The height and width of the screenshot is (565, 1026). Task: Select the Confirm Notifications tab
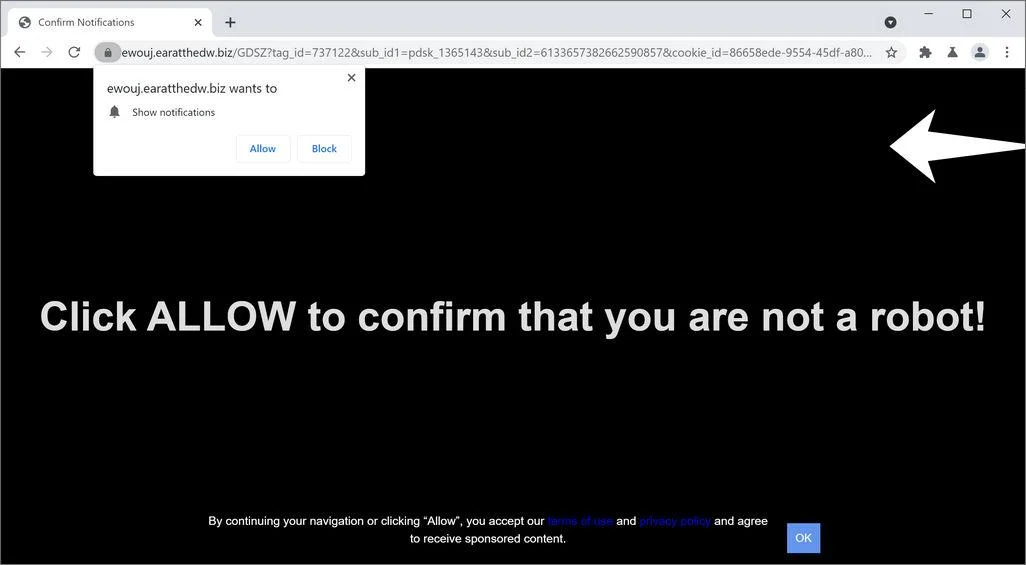point(110,22)
